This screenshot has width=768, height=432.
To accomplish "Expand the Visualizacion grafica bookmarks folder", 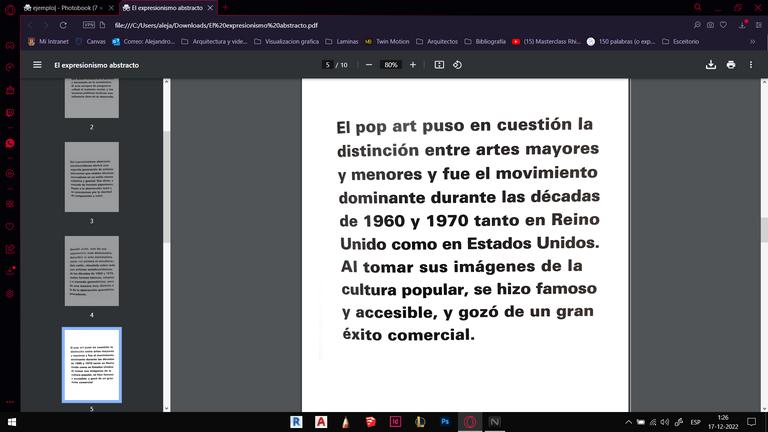I will [x=287, y=42].
